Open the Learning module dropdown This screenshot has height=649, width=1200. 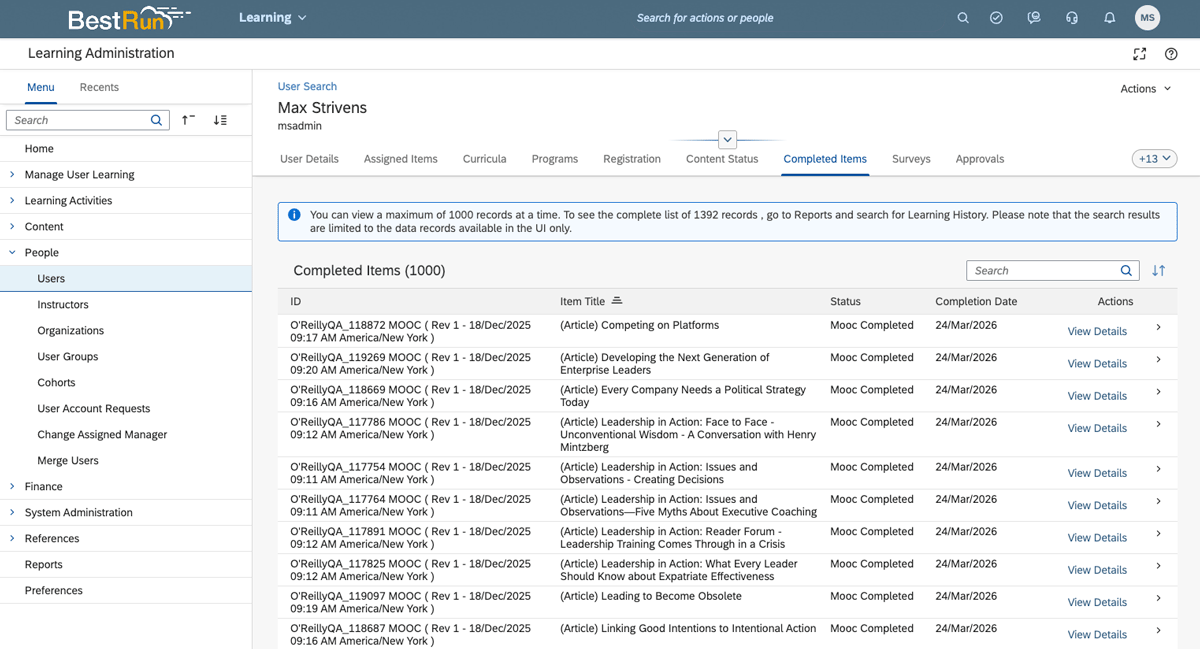click(x=273, y=18)
